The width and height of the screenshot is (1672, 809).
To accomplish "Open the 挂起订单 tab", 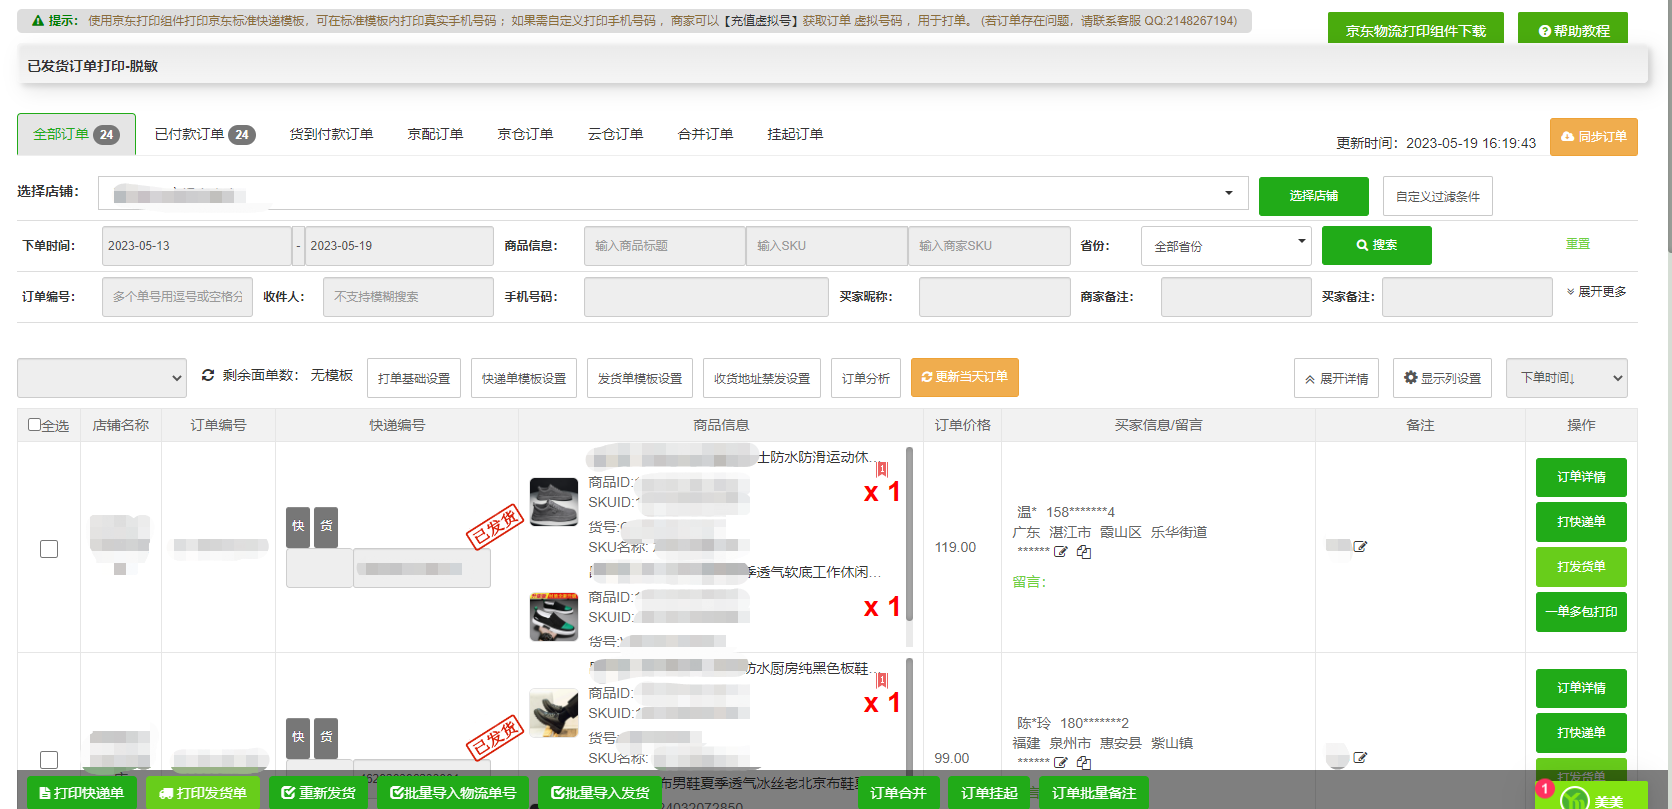I will [795, 134].
